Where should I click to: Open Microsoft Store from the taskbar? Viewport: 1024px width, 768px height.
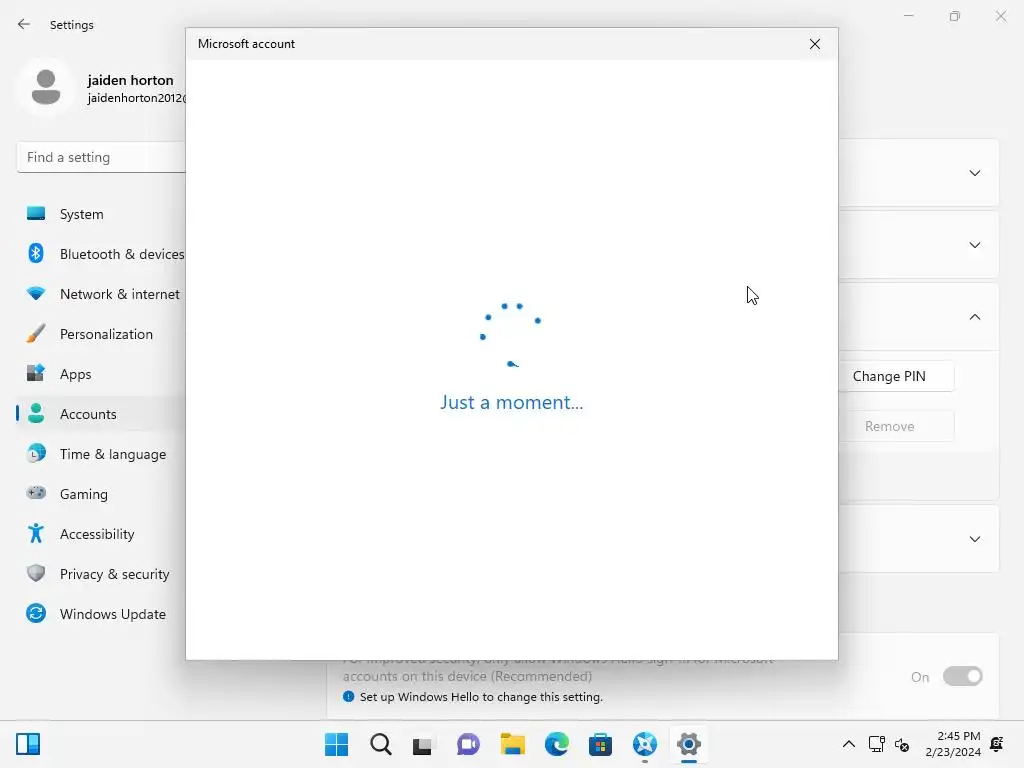[600, 744]
